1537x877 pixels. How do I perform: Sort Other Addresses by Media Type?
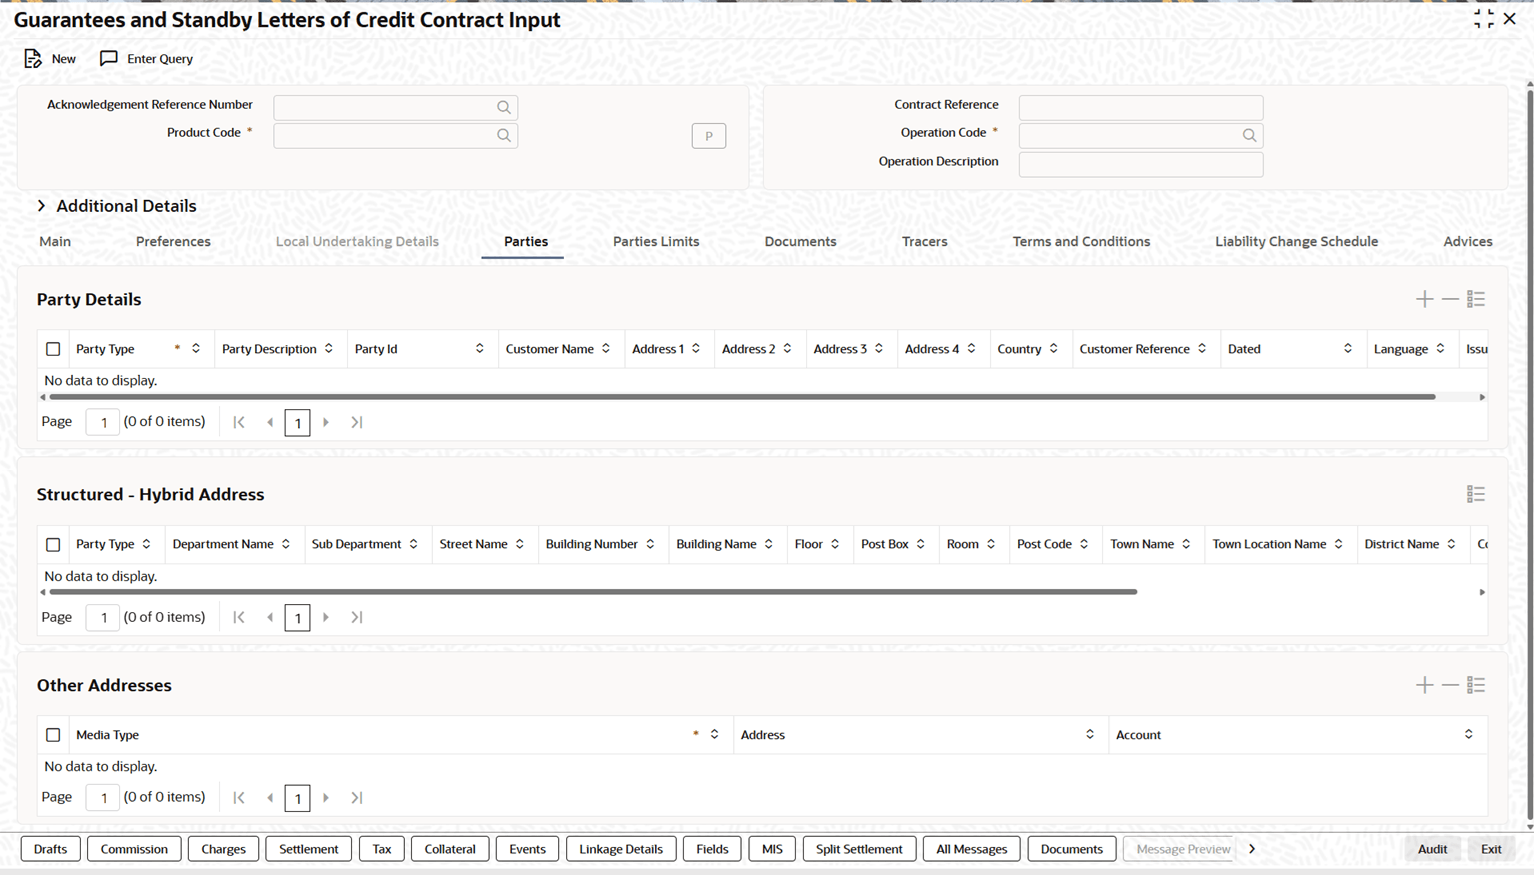point(714,735)
